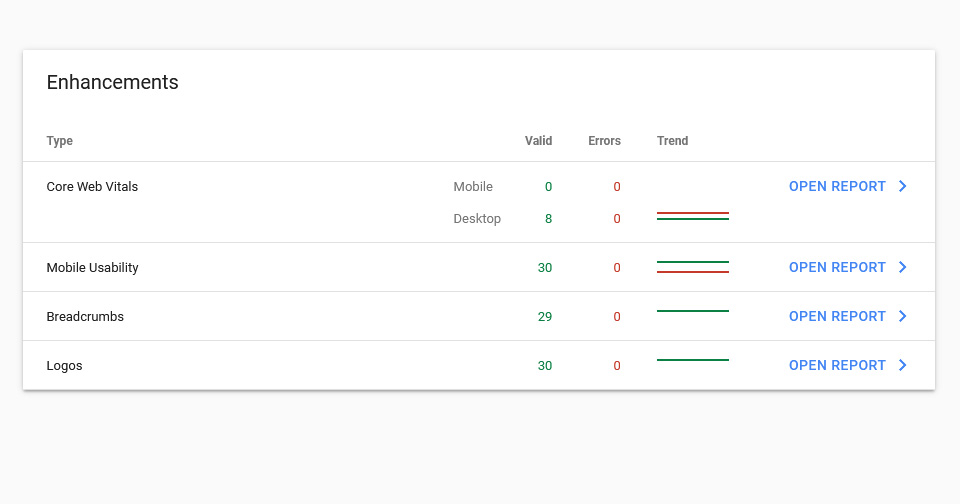Viewport: 960px width, 504px height.
Task: Click the Core Web Vitals Desktop trend sparkline
Action: point(692,216)
